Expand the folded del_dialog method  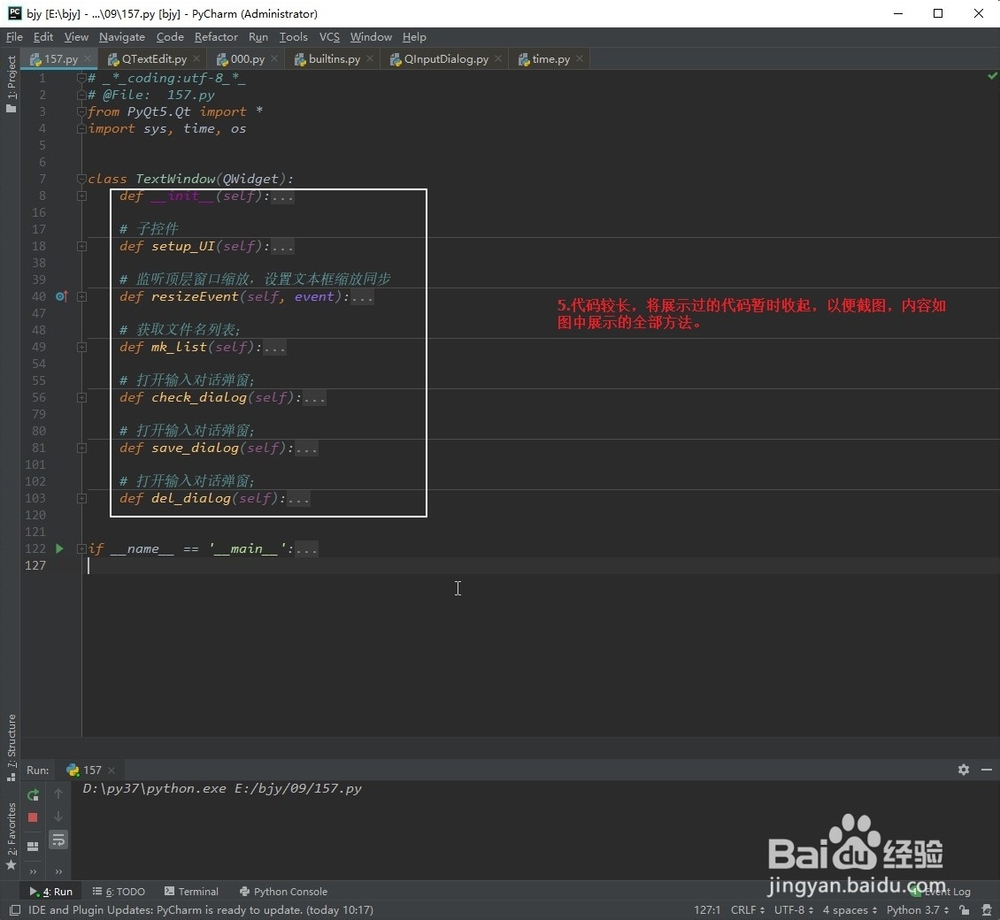[82, 498]
